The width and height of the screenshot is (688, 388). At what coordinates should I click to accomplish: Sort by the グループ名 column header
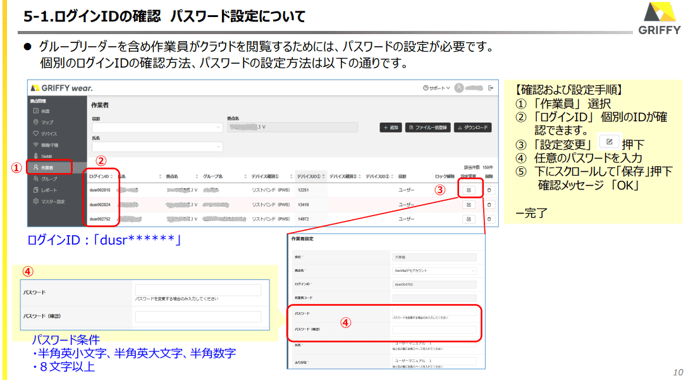[x=225, y=176]
